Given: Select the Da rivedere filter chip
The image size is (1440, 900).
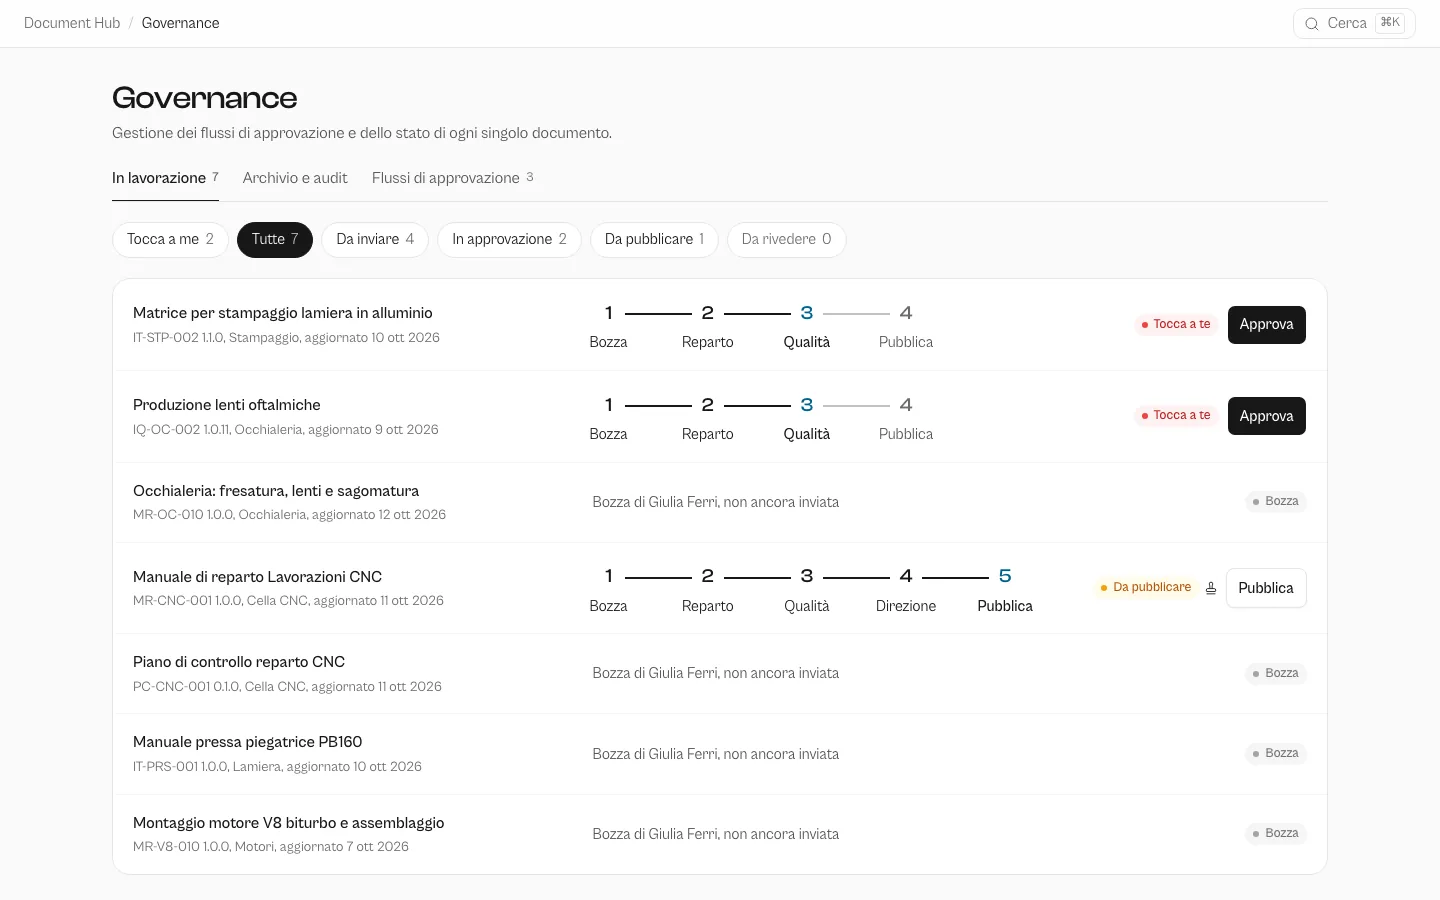Looking at the screenshot, I should (786, 240).
